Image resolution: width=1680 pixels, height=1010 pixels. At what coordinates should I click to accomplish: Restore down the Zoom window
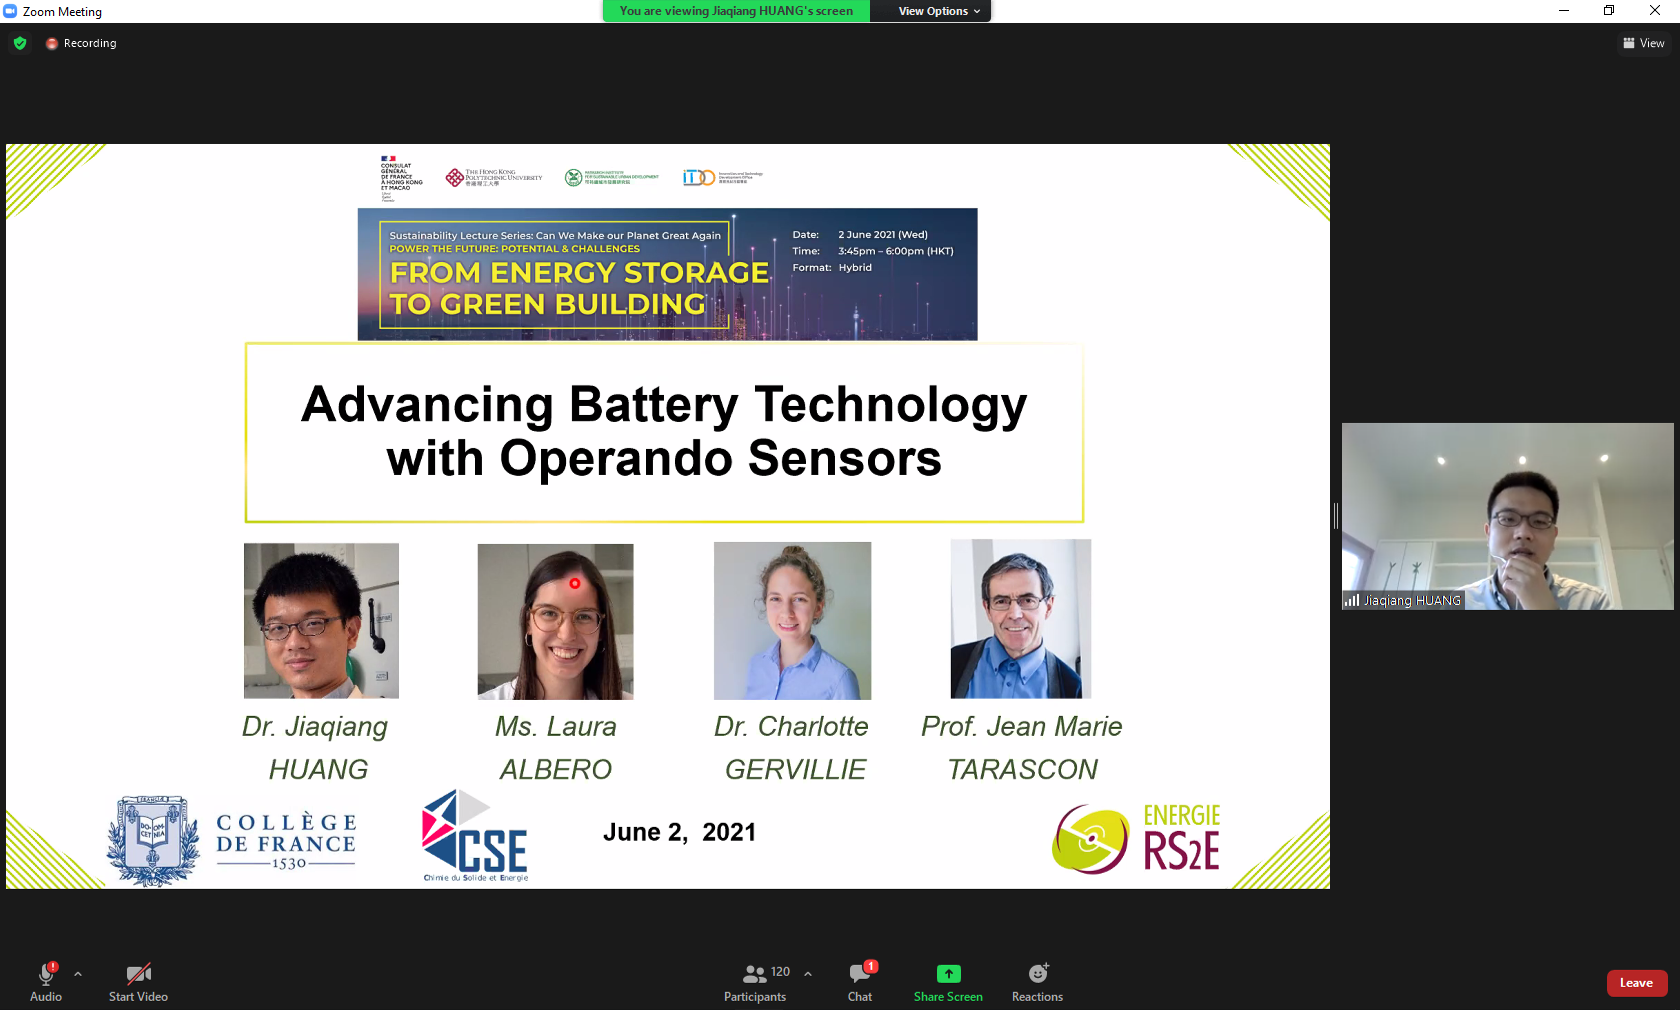[x=1609, y=11]
